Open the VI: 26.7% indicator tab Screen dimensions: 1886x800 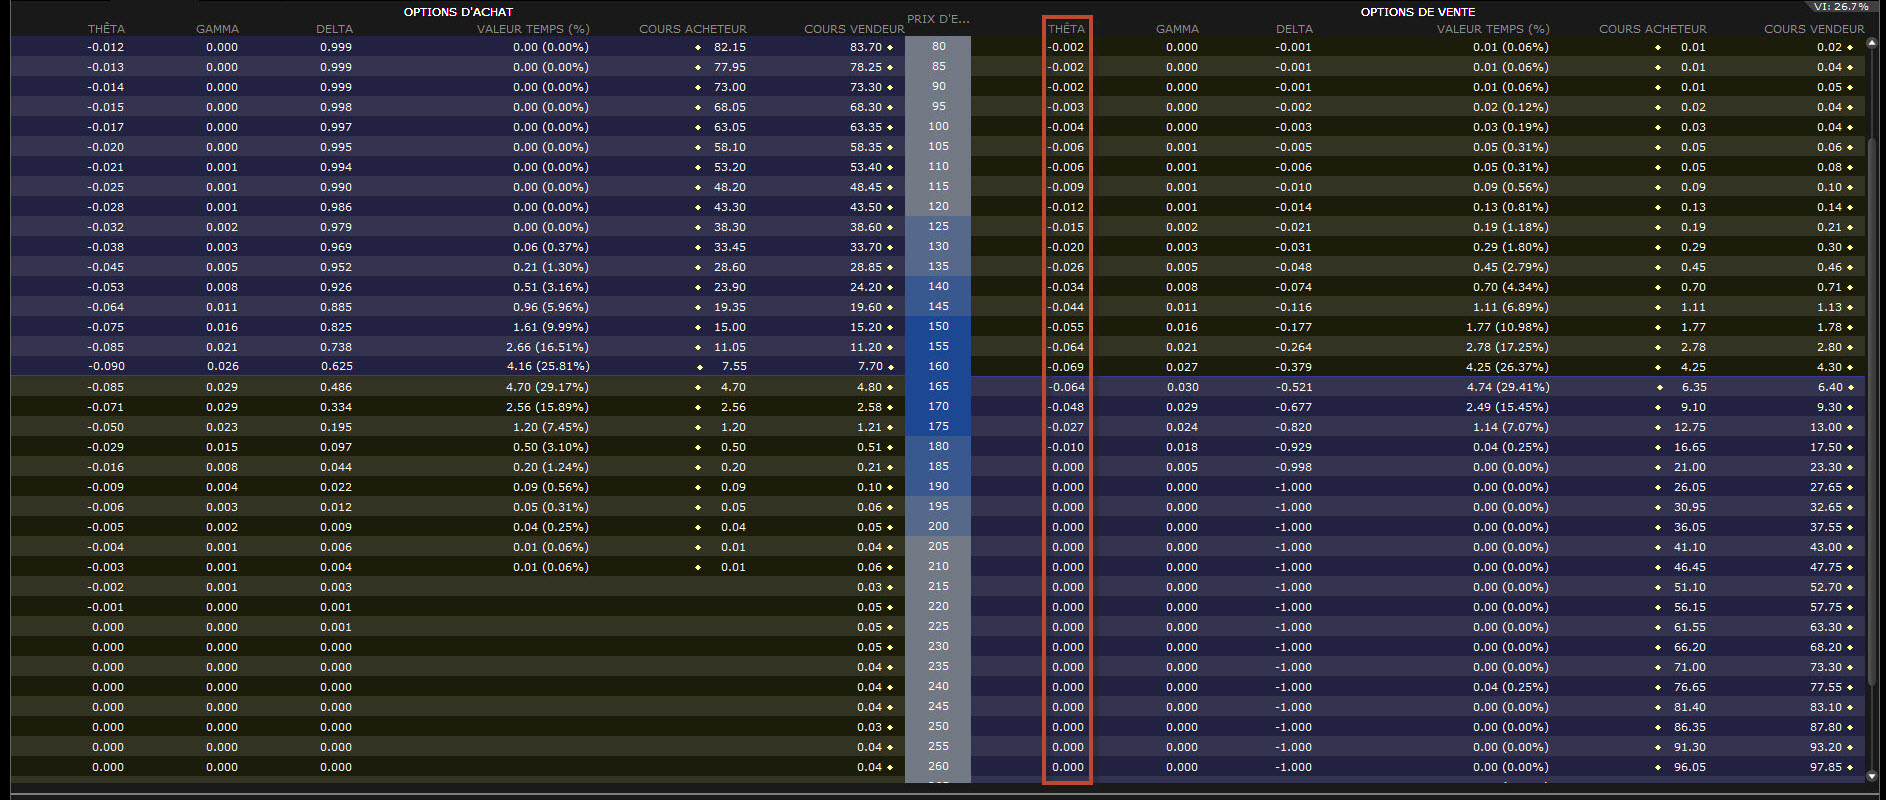coord(1840,7)
